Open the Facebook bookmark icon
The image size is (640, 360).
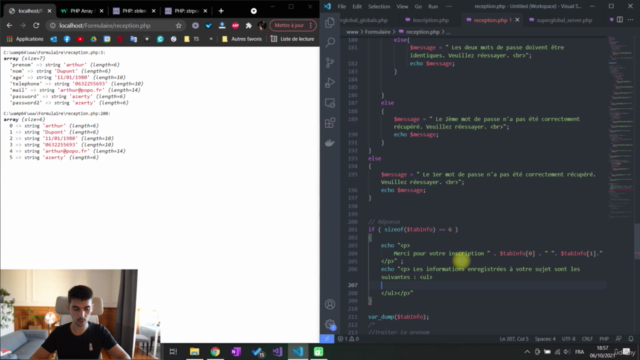(67, 39)
